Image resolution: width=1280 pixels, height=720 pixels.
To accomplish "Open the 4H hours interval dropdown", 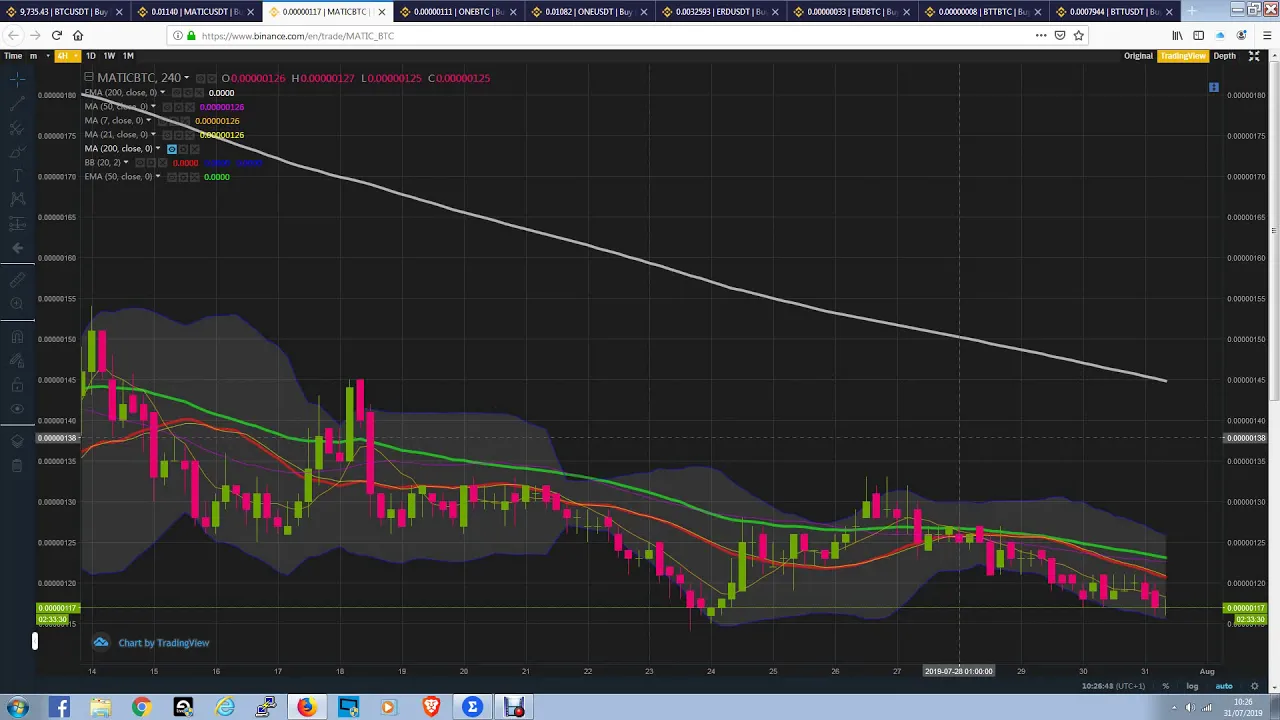I will (x=65, y=56).
